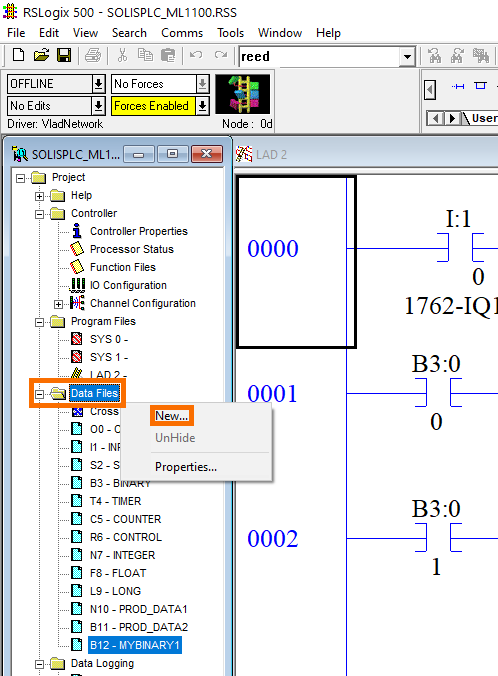The height and width of the screenshot is (676, 498).
Task: Open the L9 - LONG data file
Action: click(116, 592)
